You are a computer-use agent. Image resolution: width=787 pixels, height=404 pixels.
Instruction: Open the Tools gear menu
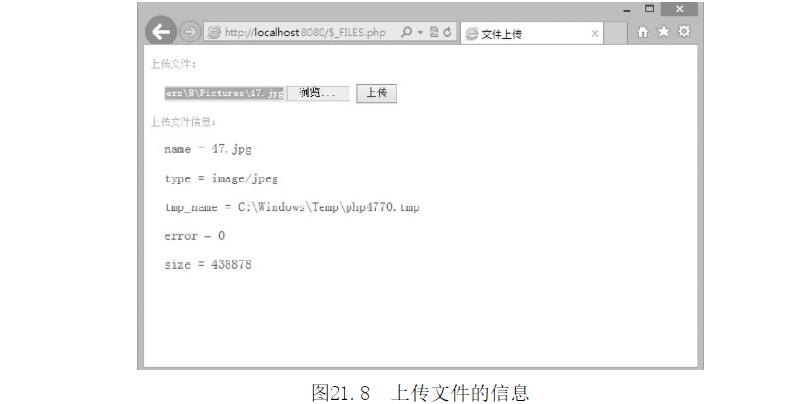coord(684,31)
